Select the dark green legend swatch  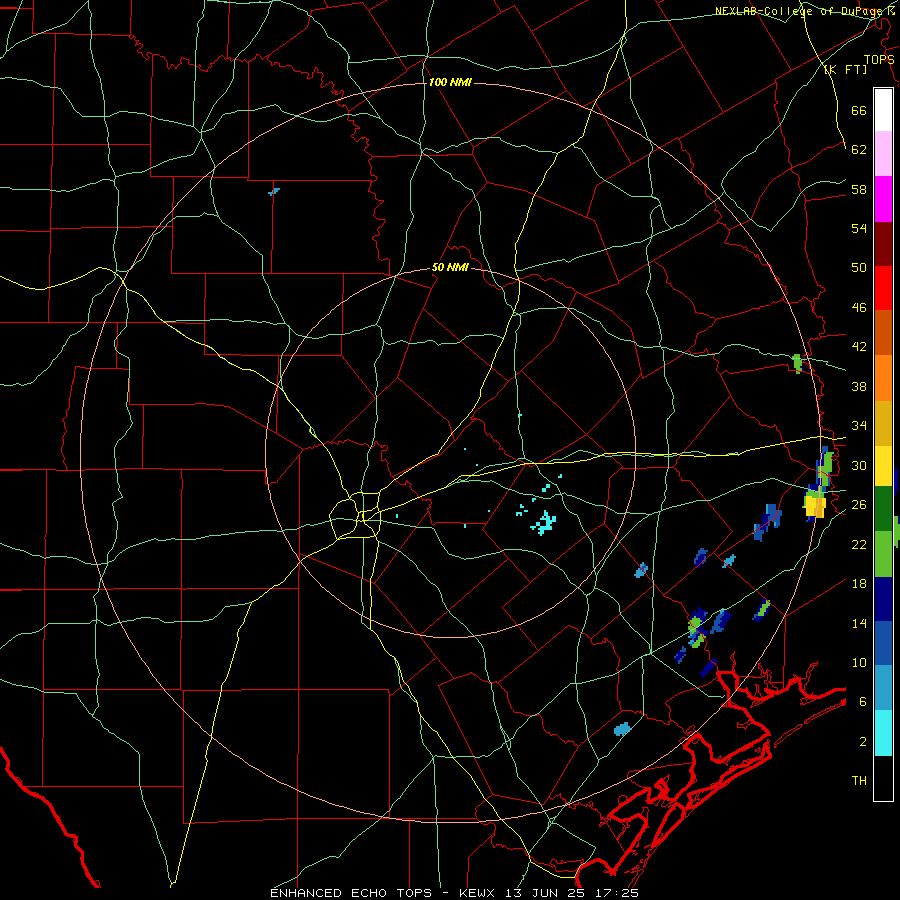pyautogui.click(x=883, y=509)
